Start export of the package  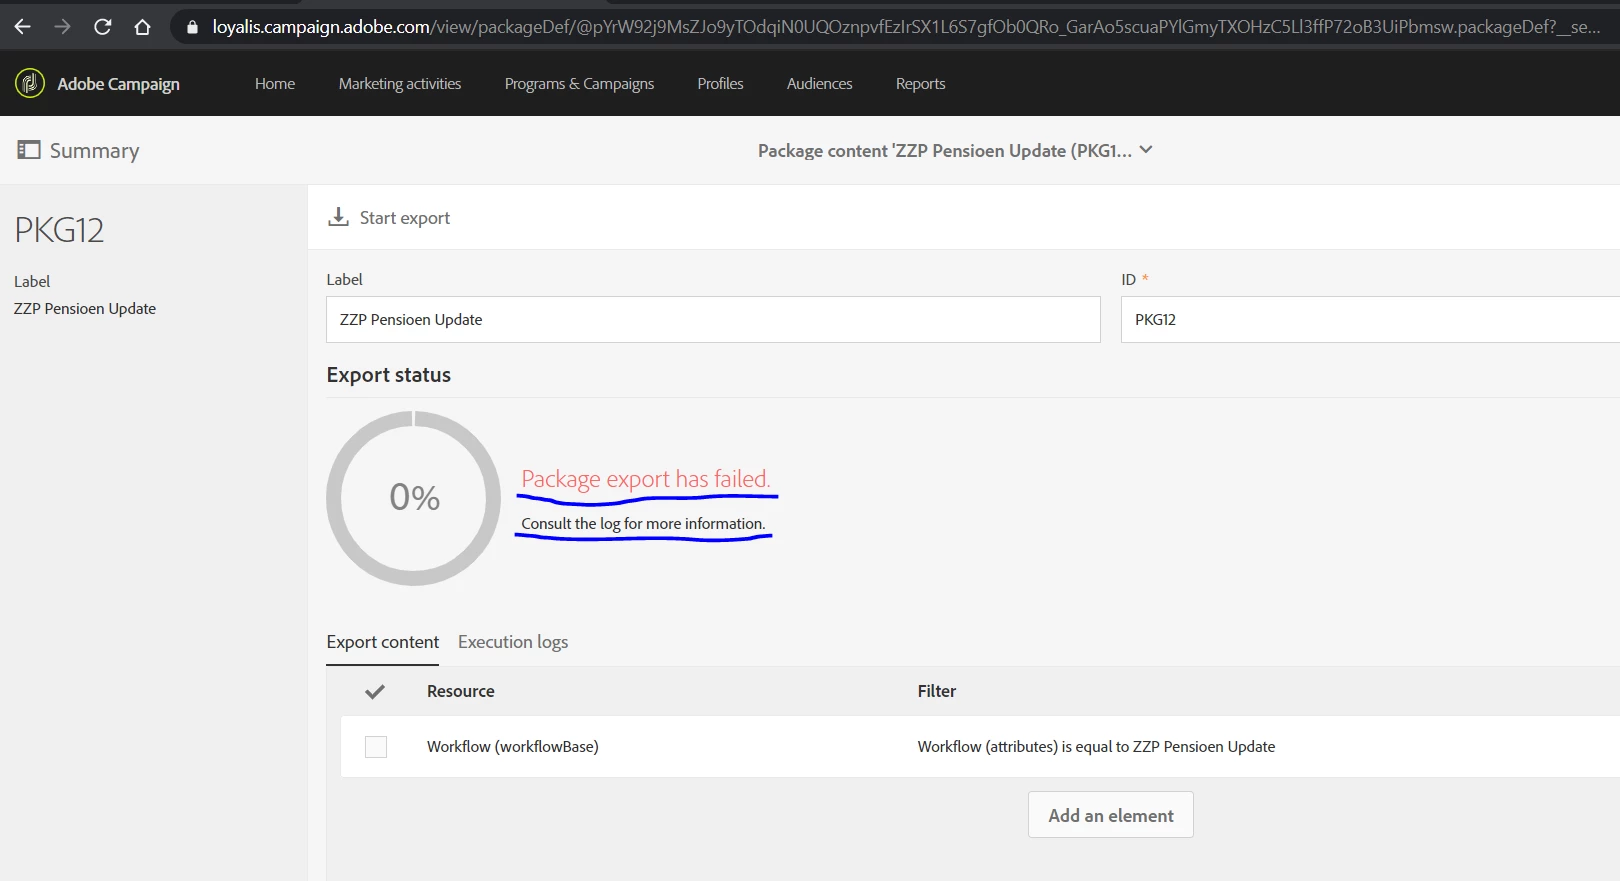(404, 218)
